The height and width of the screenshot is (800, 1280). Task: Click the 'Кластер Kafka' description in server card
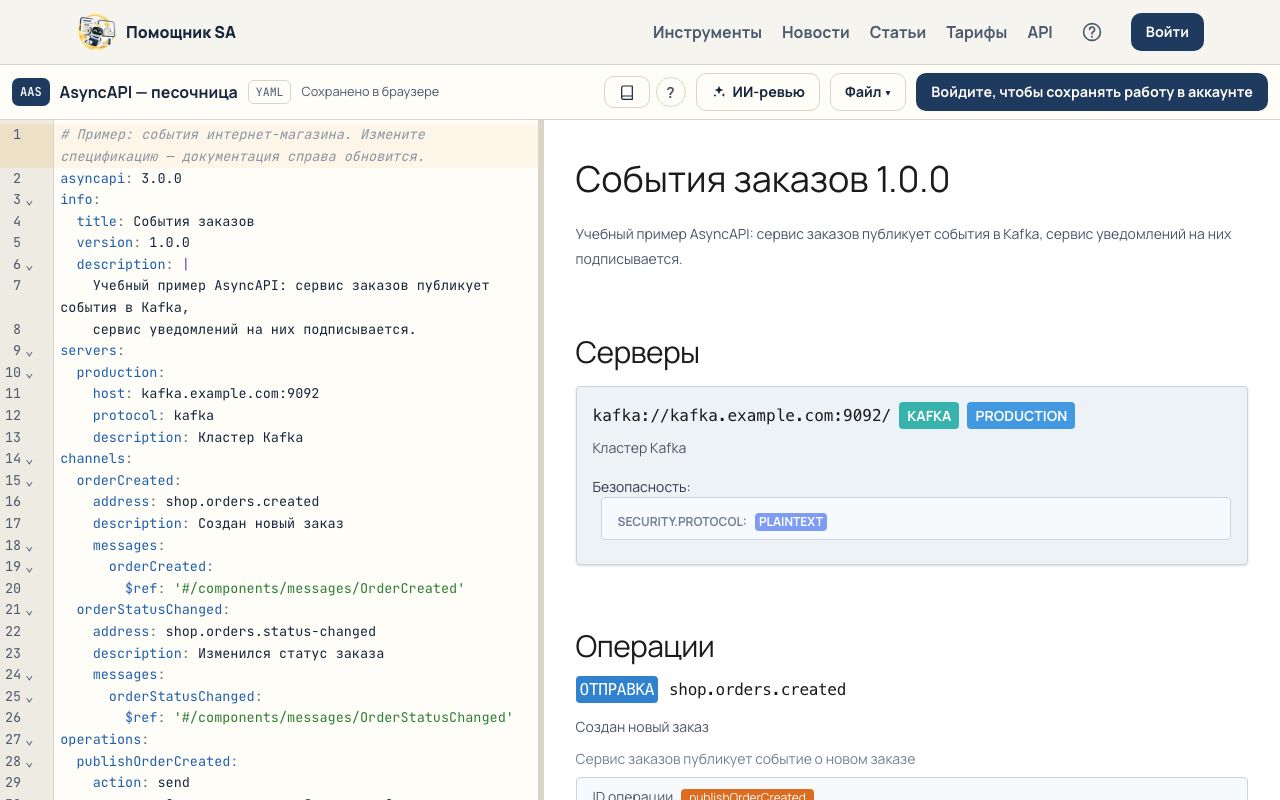pos(639,448)
